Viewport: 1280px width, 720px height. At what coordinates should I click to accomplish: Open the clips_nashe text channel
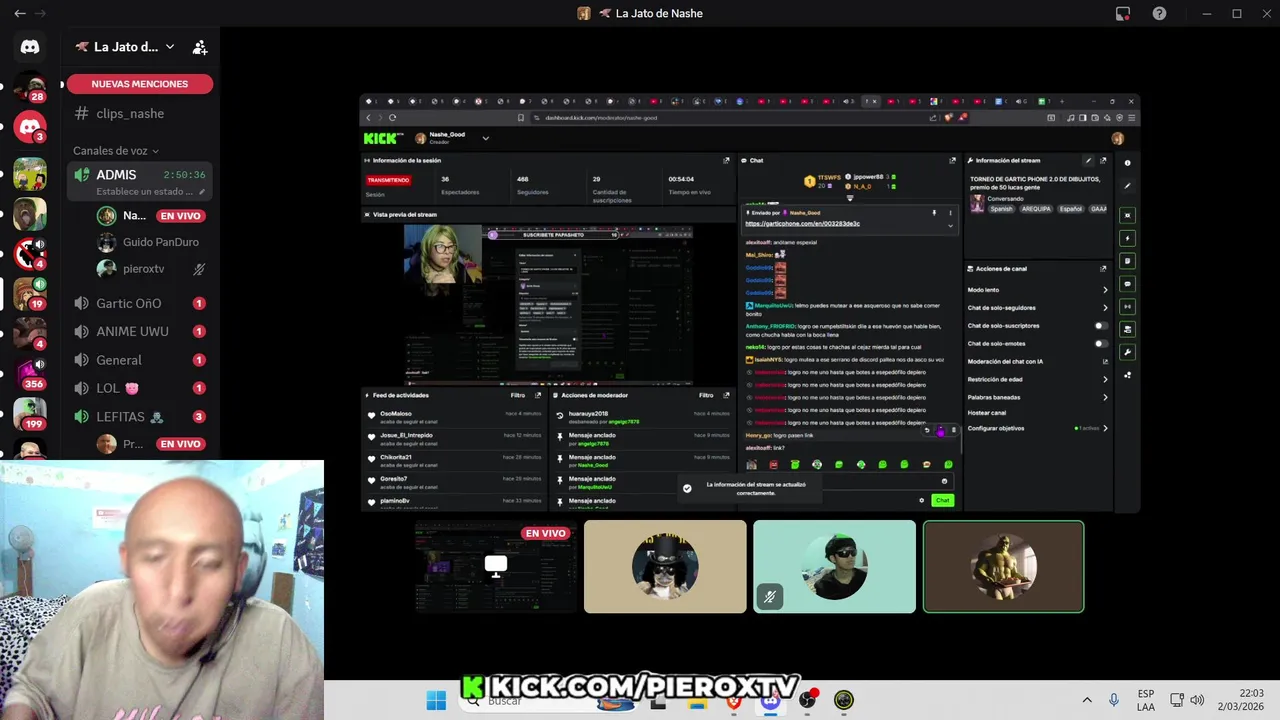tap(139, 113)
